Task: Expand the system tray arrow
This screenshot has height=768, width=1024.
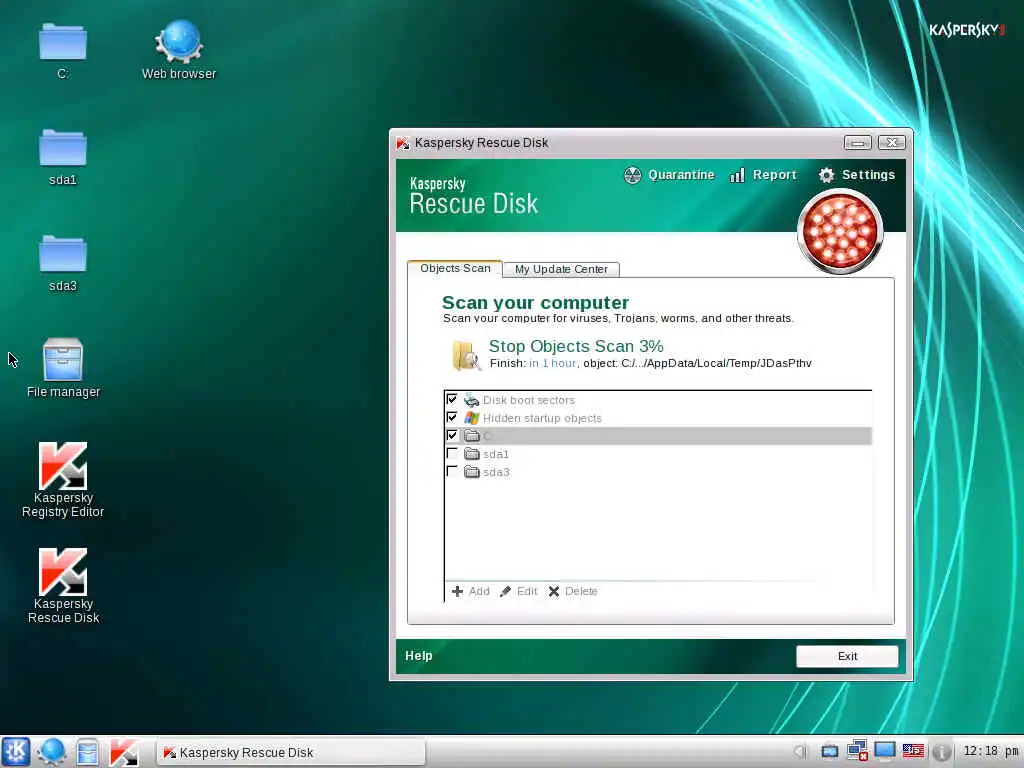Action: [801, 752]
